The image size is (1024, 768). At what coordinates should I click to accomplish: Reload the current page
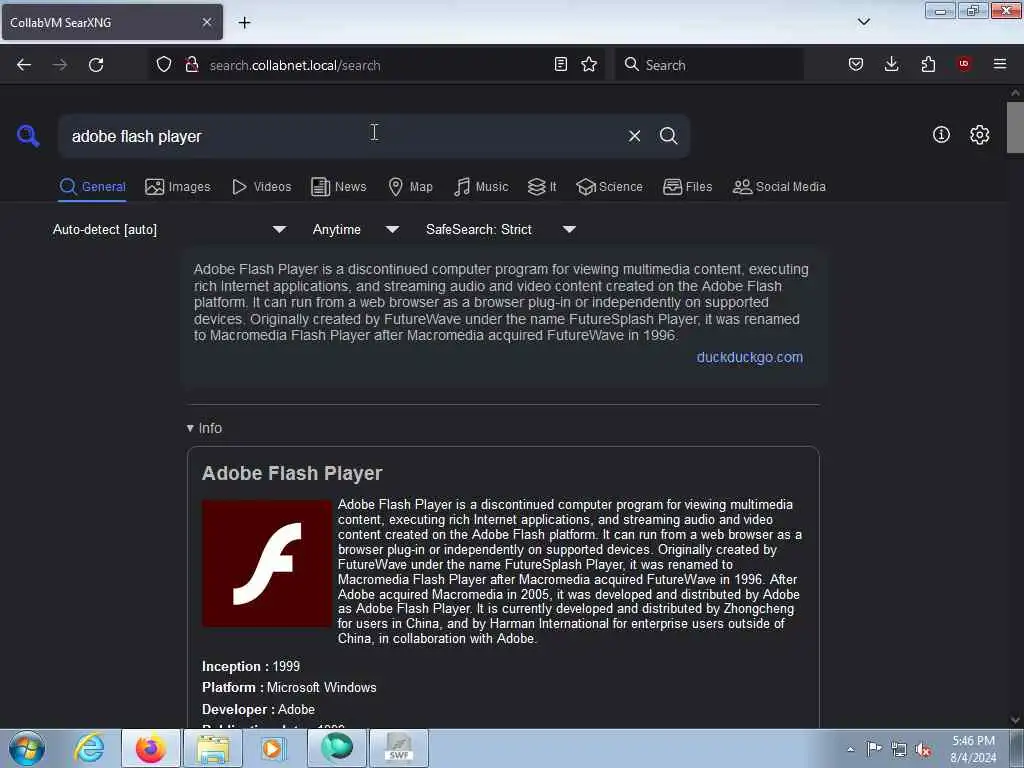[x=96, y=65]
